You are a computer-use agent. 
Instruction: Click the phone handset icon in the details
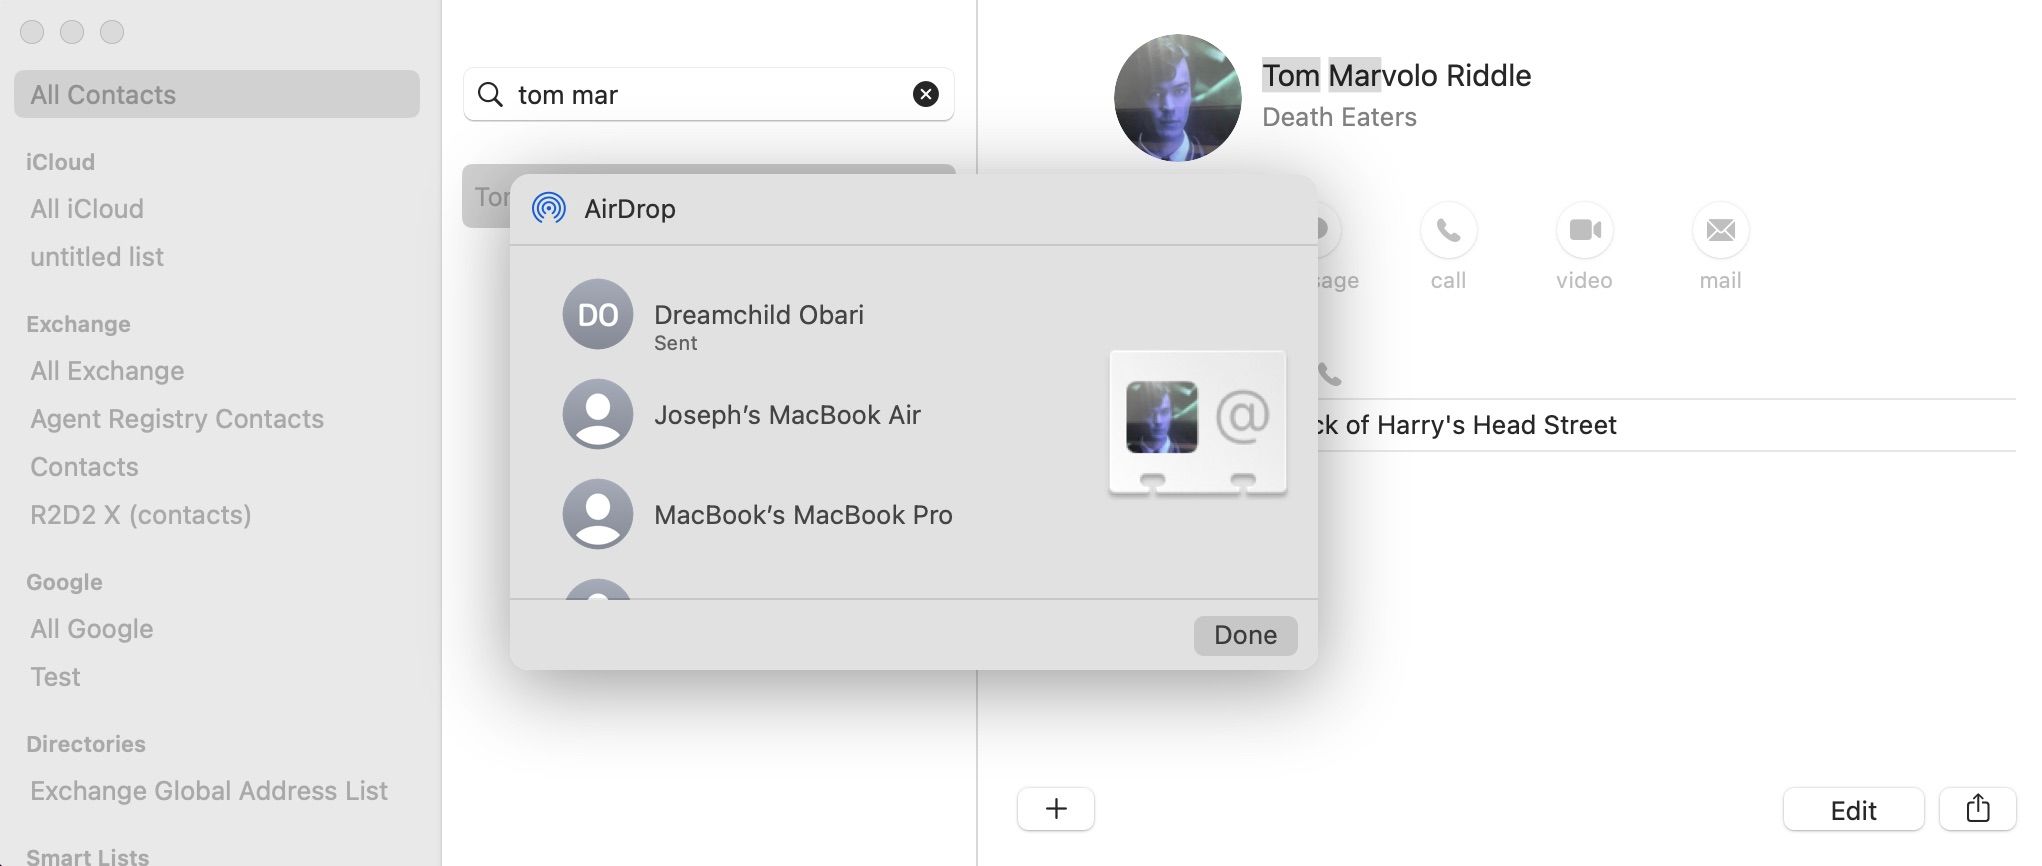[x=1329, y=375]
